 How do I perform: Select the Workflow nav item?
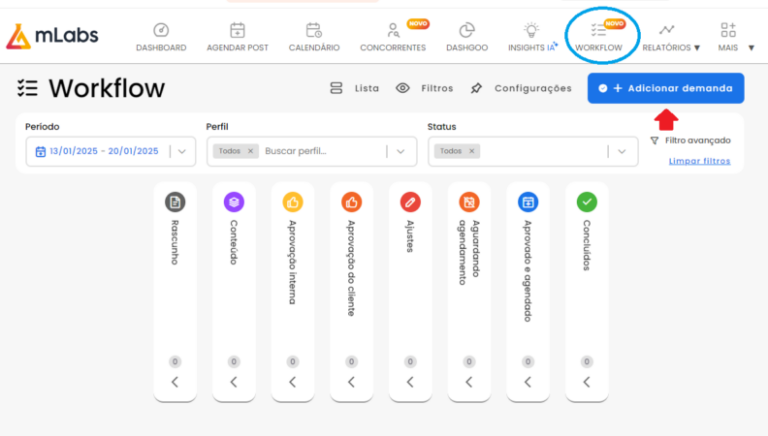coord(599,37)
